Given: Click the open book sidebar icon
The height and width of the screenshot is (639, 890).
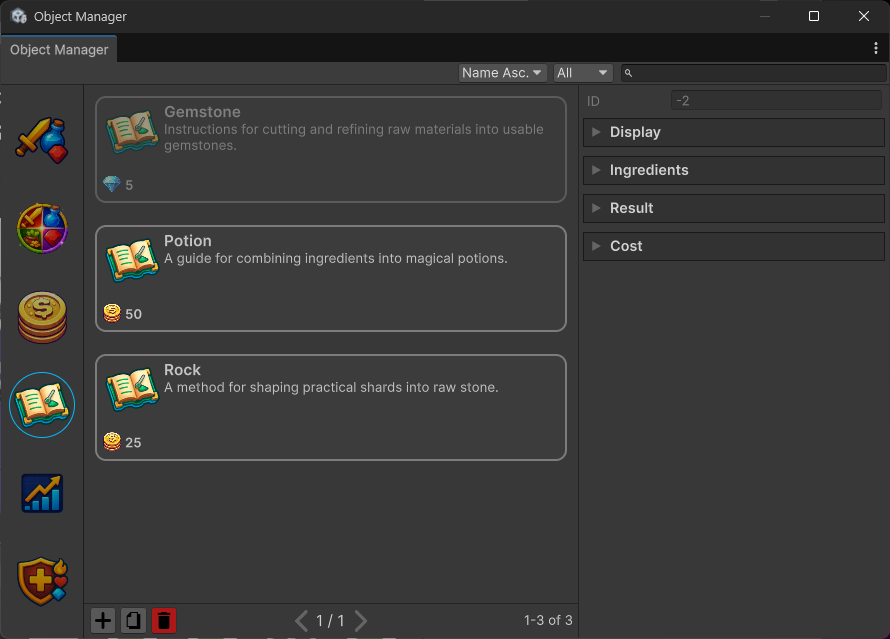Looking at the screenshot, I should click(x=42, y=404).
